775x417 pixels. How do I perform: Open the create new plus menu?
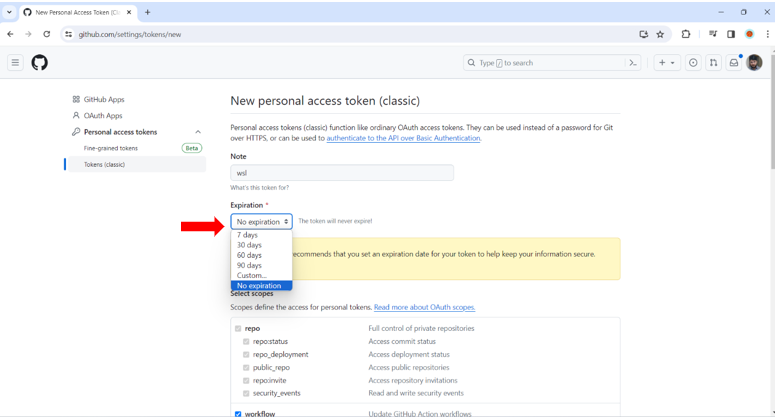click(666, 63)
